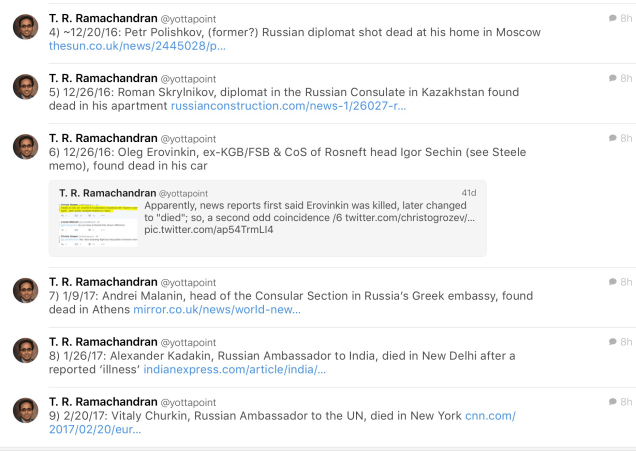Click reply bubble icon on Andrei Malanin tweet

(612, 282)
